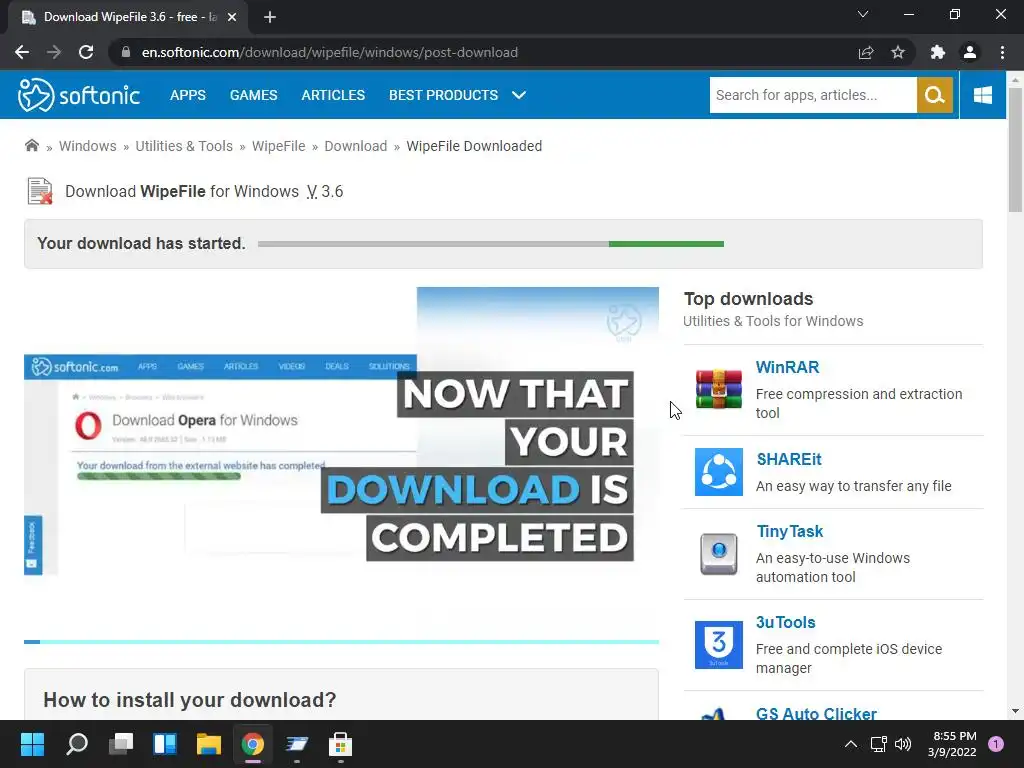Screen dimensions: 1024x768
Task: Select the Download WipeFile 3.6 browser tab
Action: (127, 17)
